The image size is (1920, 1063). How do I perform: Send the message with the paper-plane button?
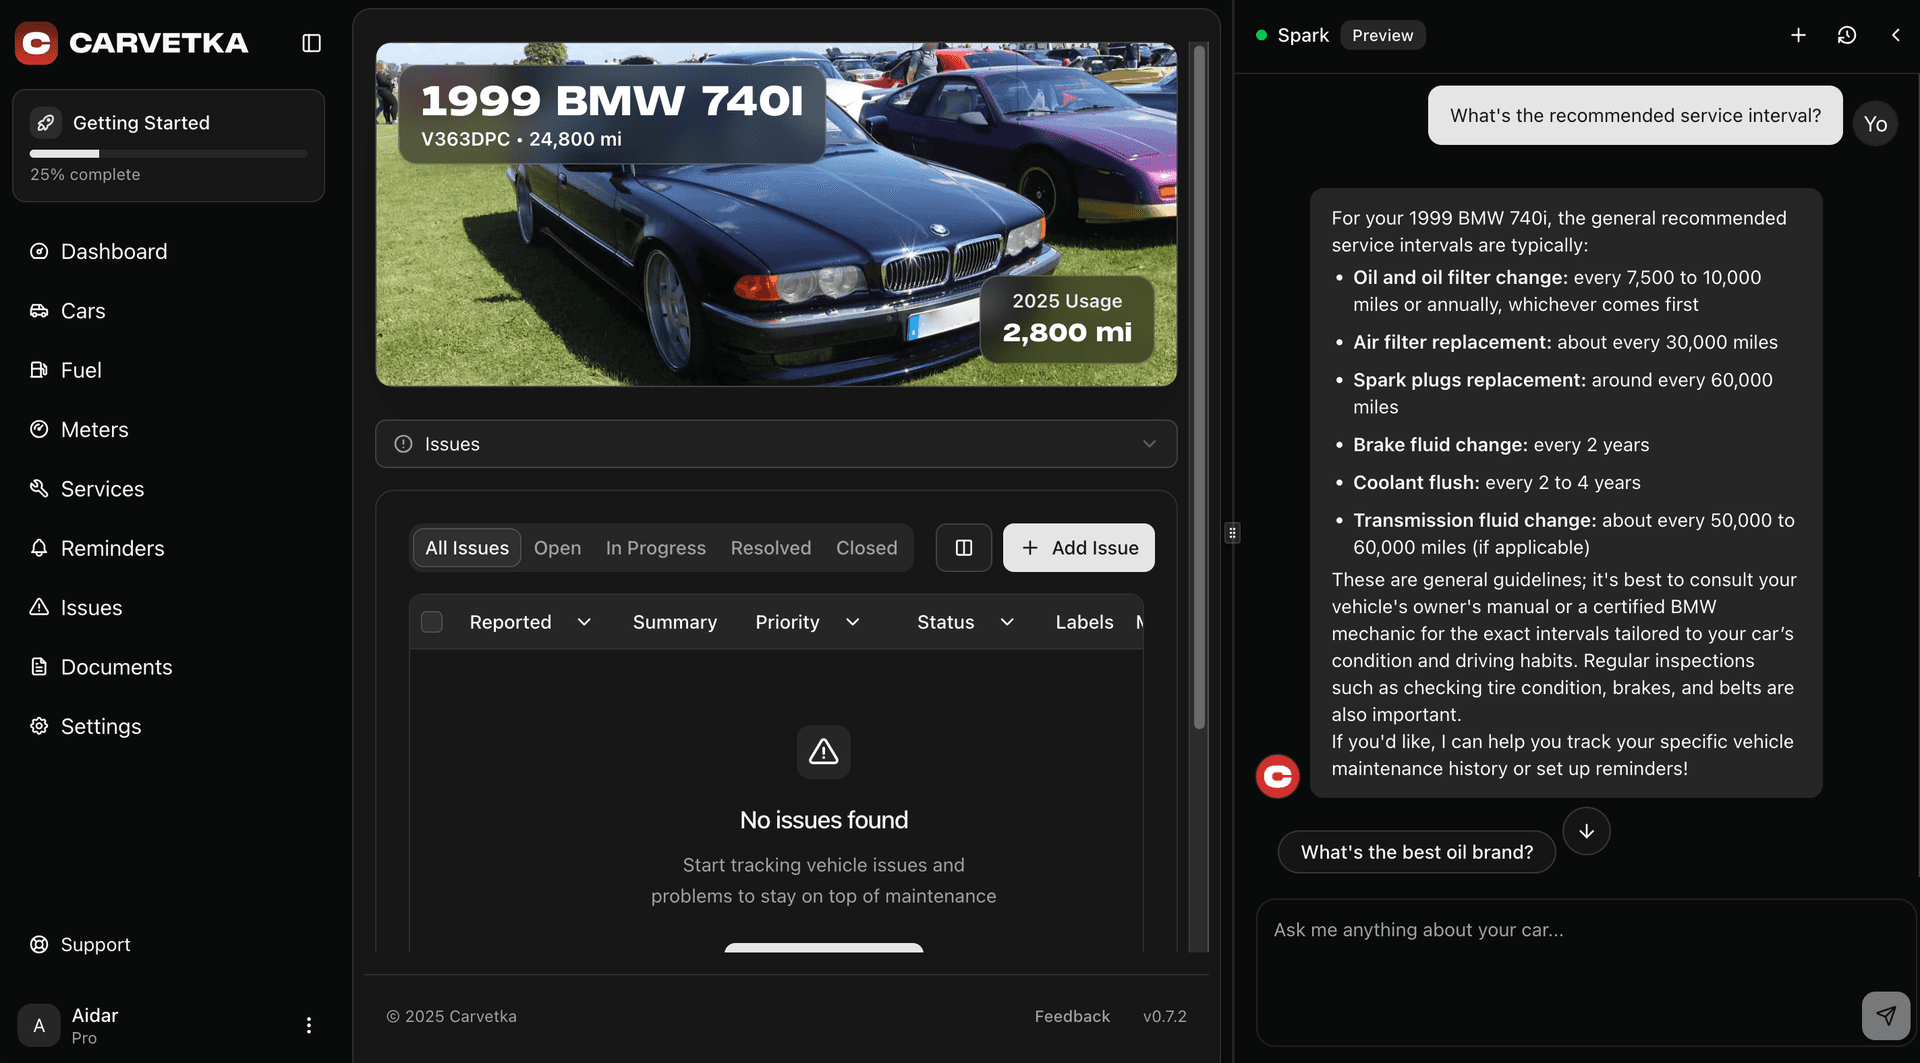(x=1886, y=1016)
